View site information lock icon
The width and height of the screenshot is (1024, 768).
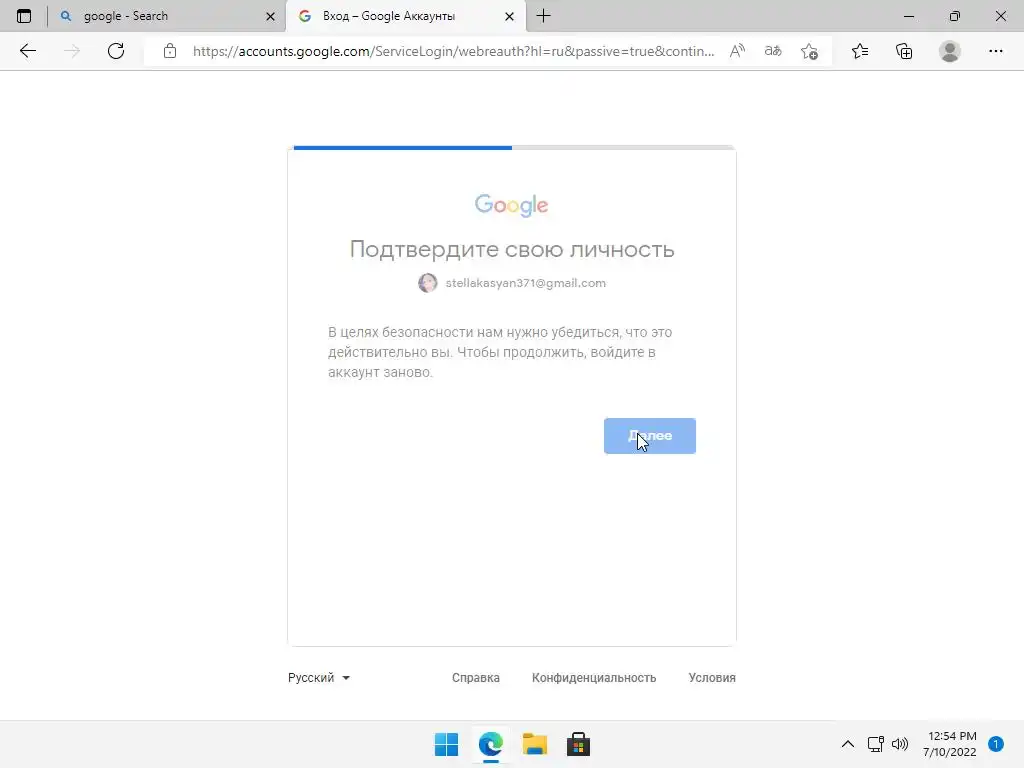(x=170, y=51)
